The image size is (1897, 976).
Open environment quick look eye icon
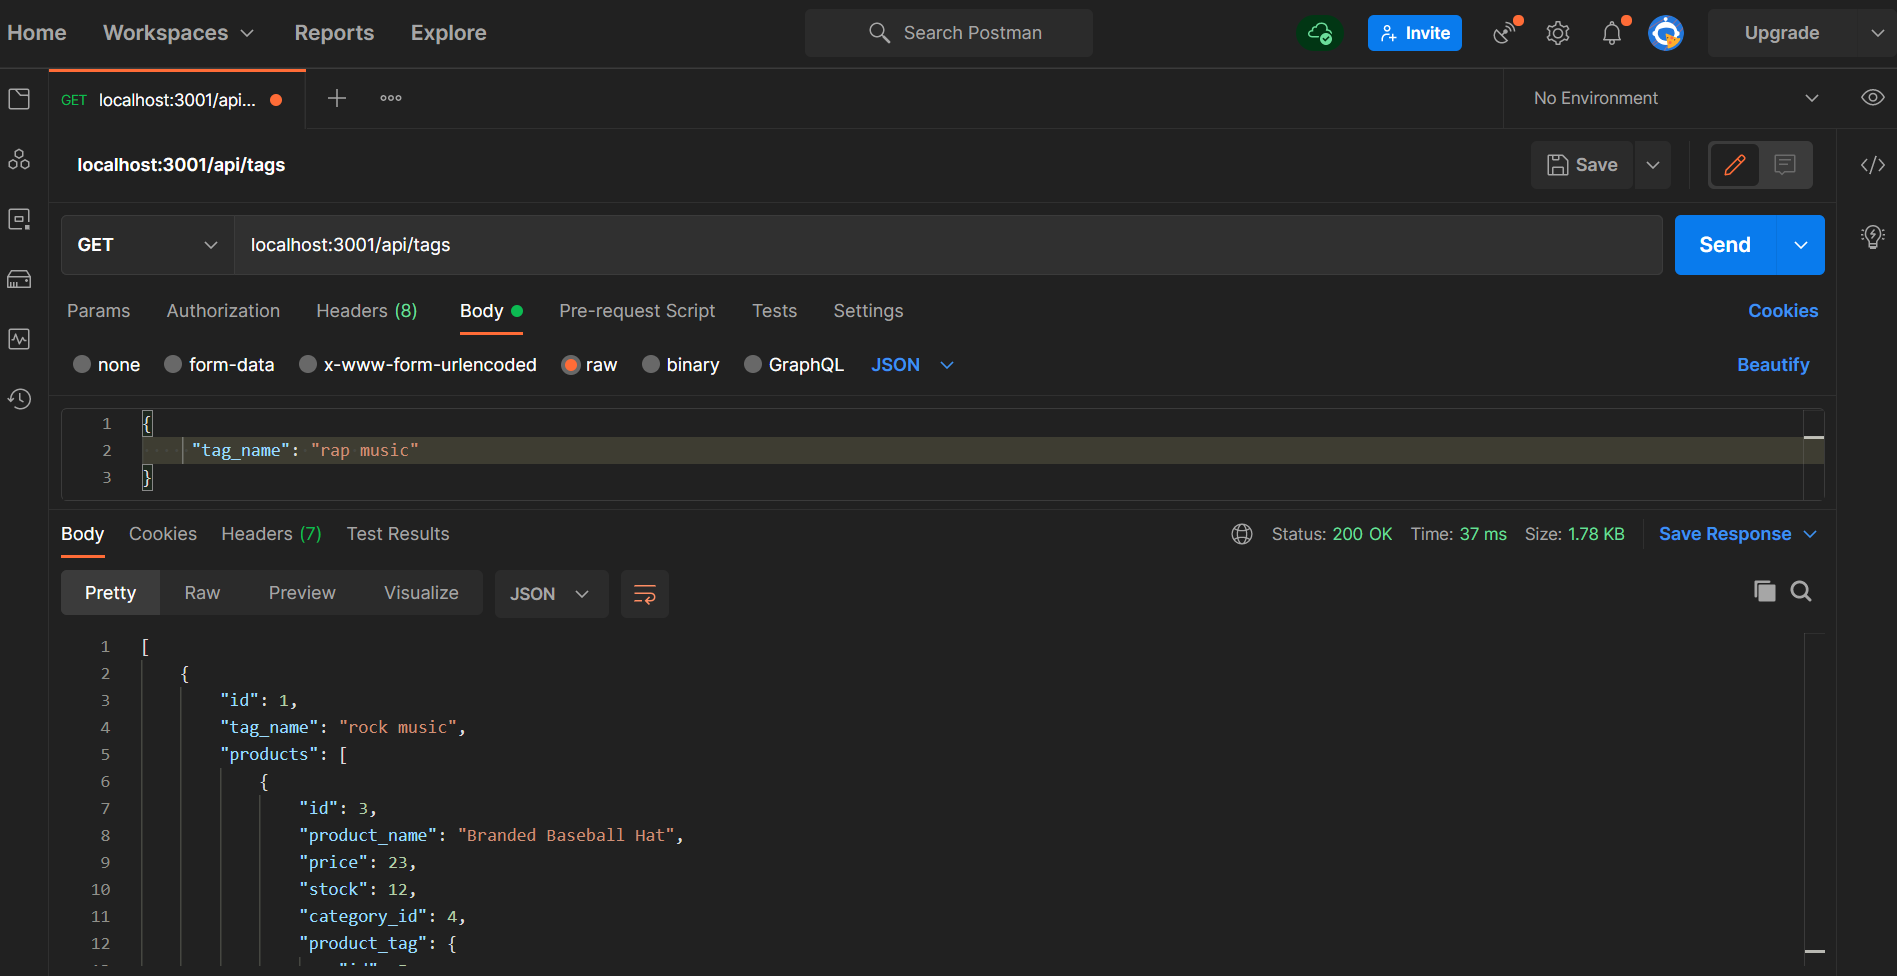pos(1873,98)
